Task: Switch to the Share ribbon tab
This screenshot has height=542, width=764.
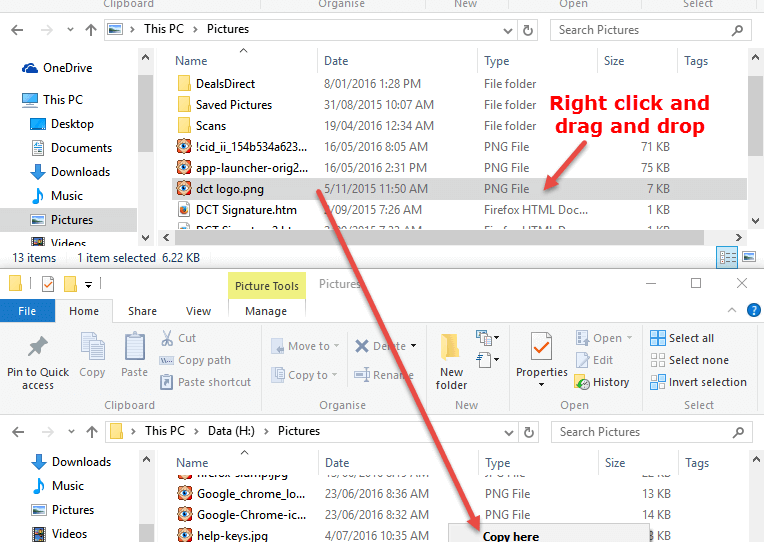Action: click(142, 311)
